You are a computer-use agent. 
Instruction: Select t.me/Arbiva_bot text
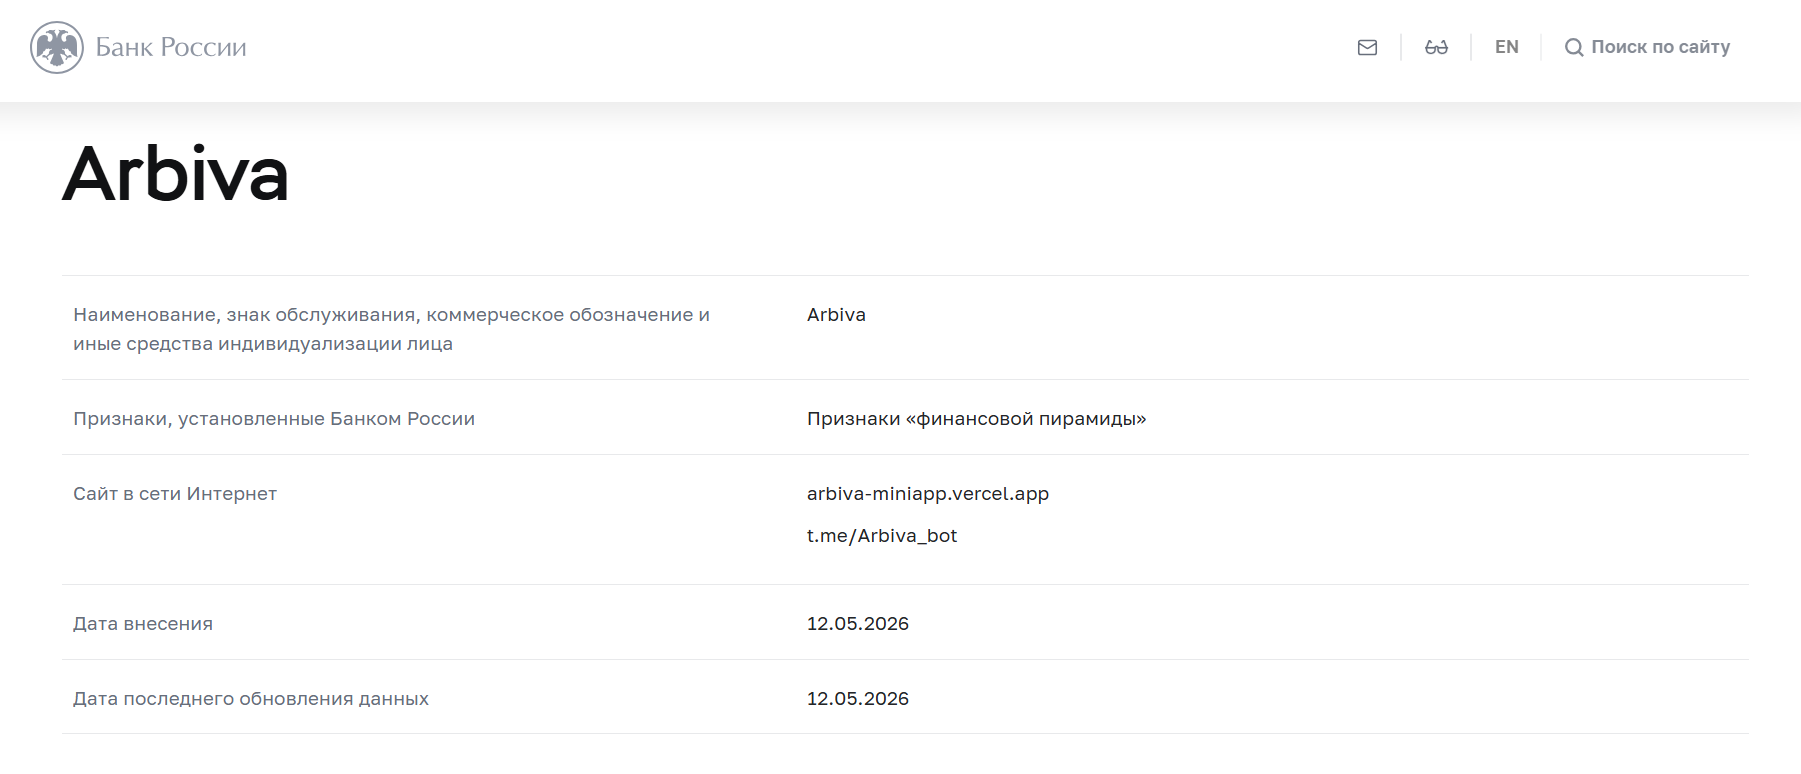pos(882,536)
